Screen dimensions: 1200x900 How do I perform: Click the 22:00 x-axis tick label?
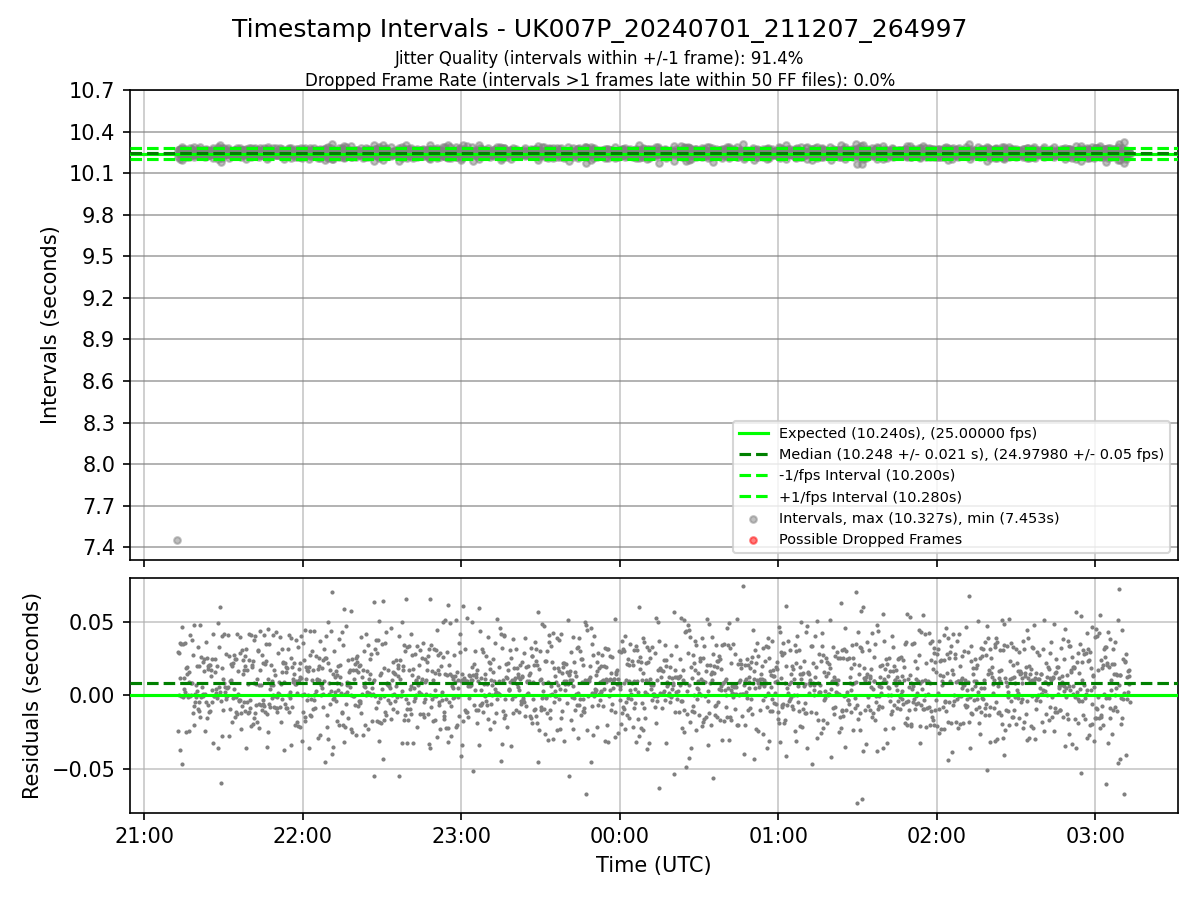[x=303, y=836]
